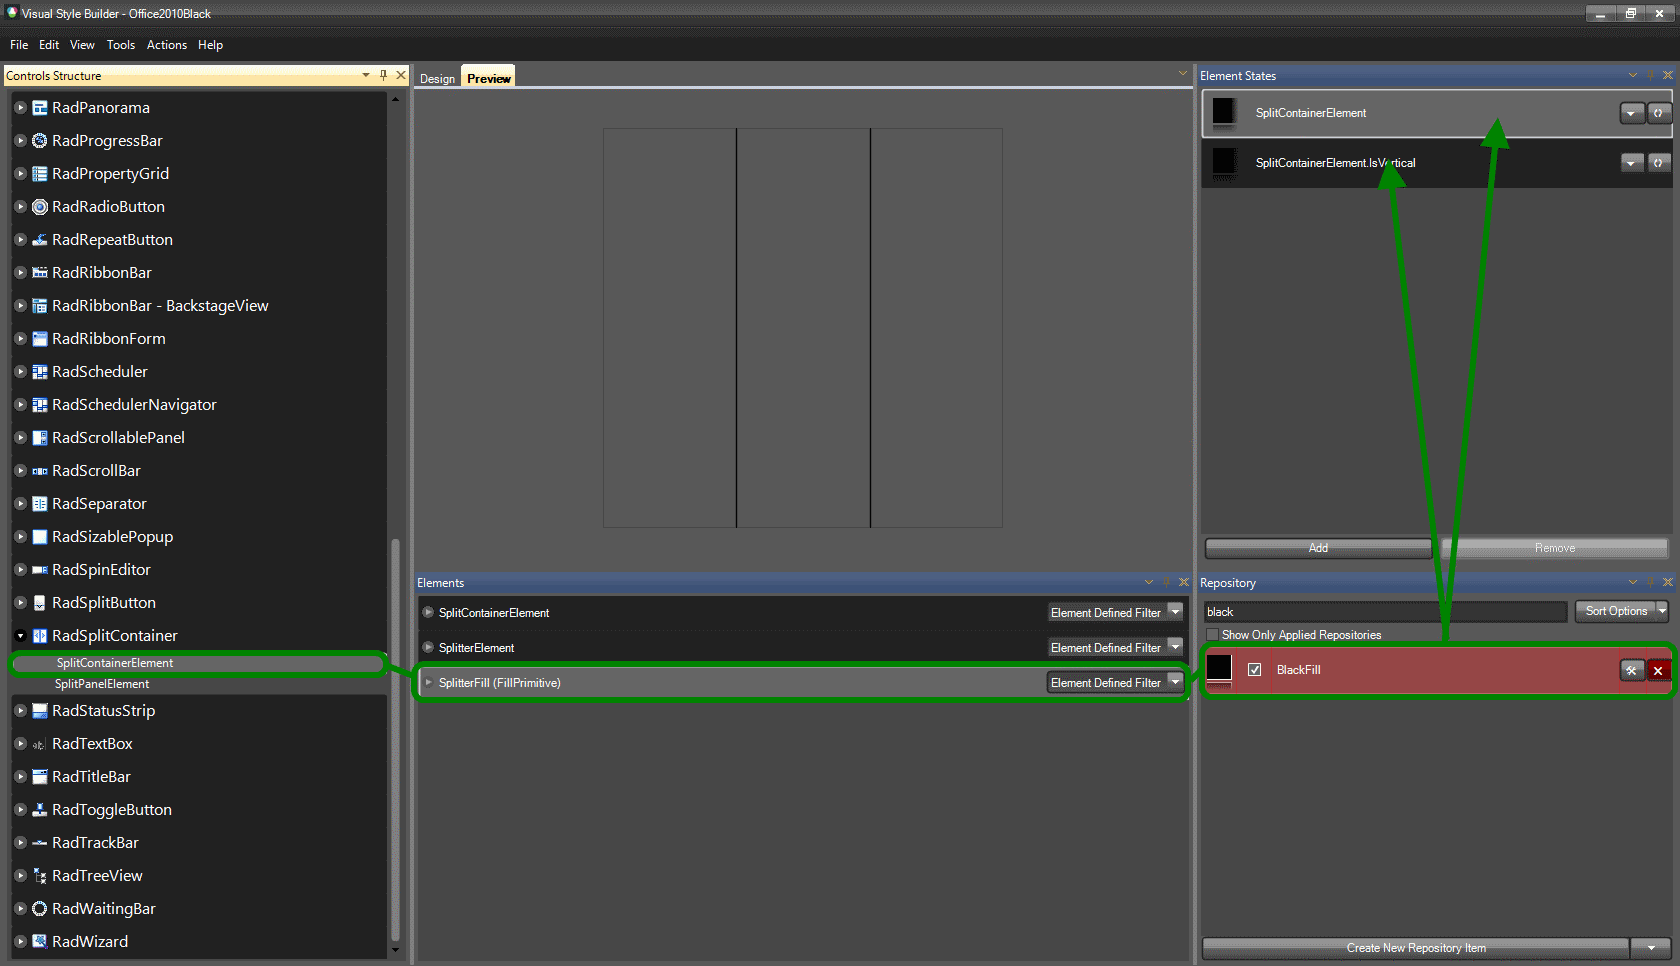Reset the SplitContainerElement.IsVertical state row

point(1658,162)
